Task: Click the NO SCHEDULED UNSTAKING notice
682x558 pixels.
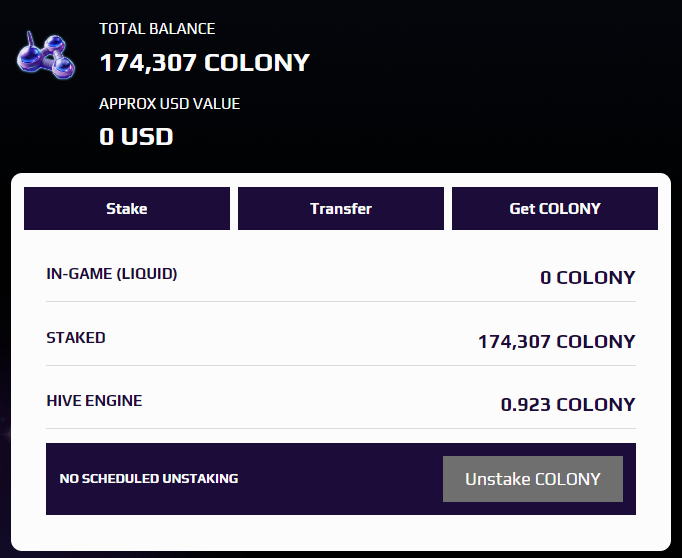Action: pyautogui.click(x=149, y=478)
